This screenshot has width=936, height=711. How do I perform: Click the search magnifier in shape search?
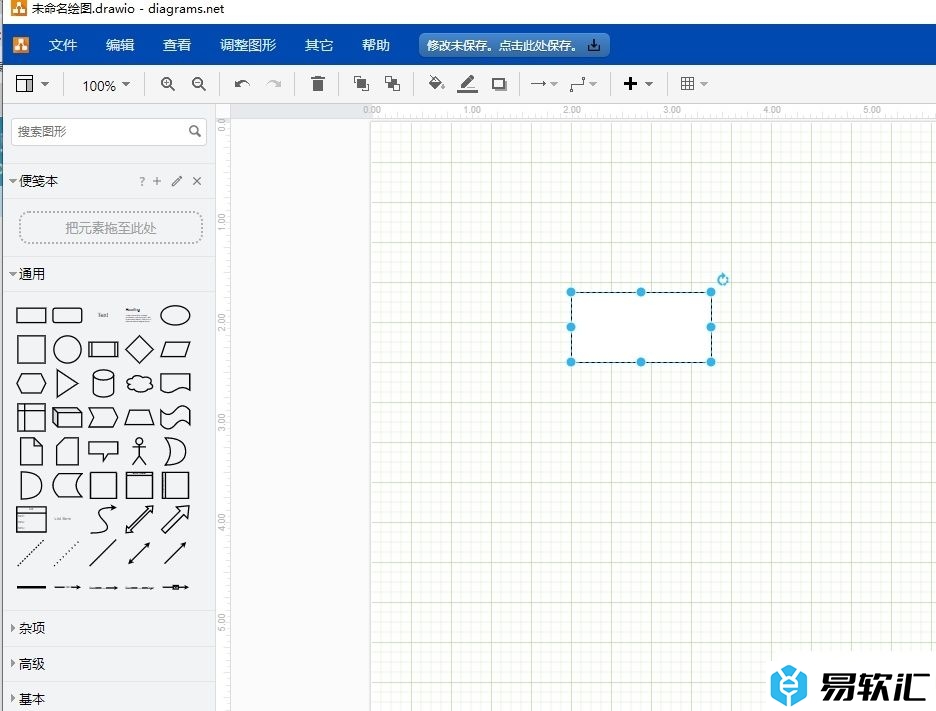(195, 131)
